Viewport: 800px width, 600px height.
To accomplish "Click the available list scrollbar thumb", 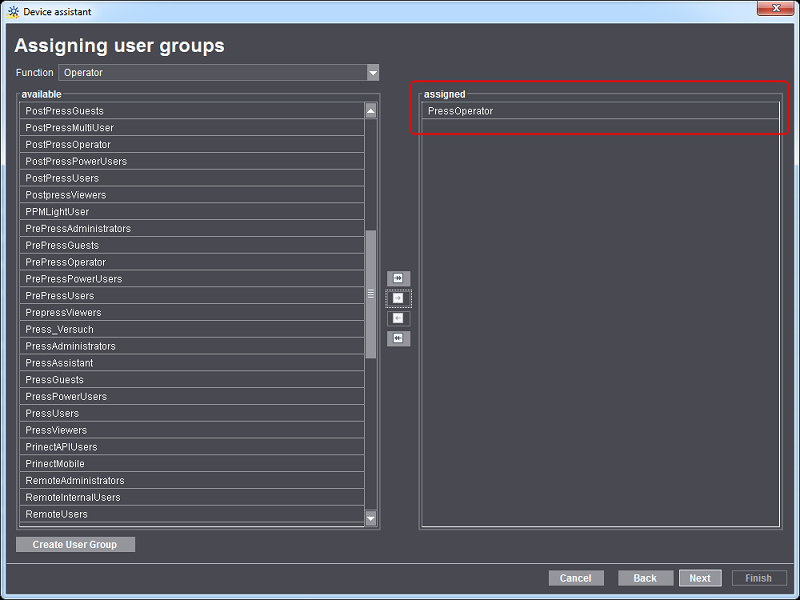I will [x=371, y=293].
